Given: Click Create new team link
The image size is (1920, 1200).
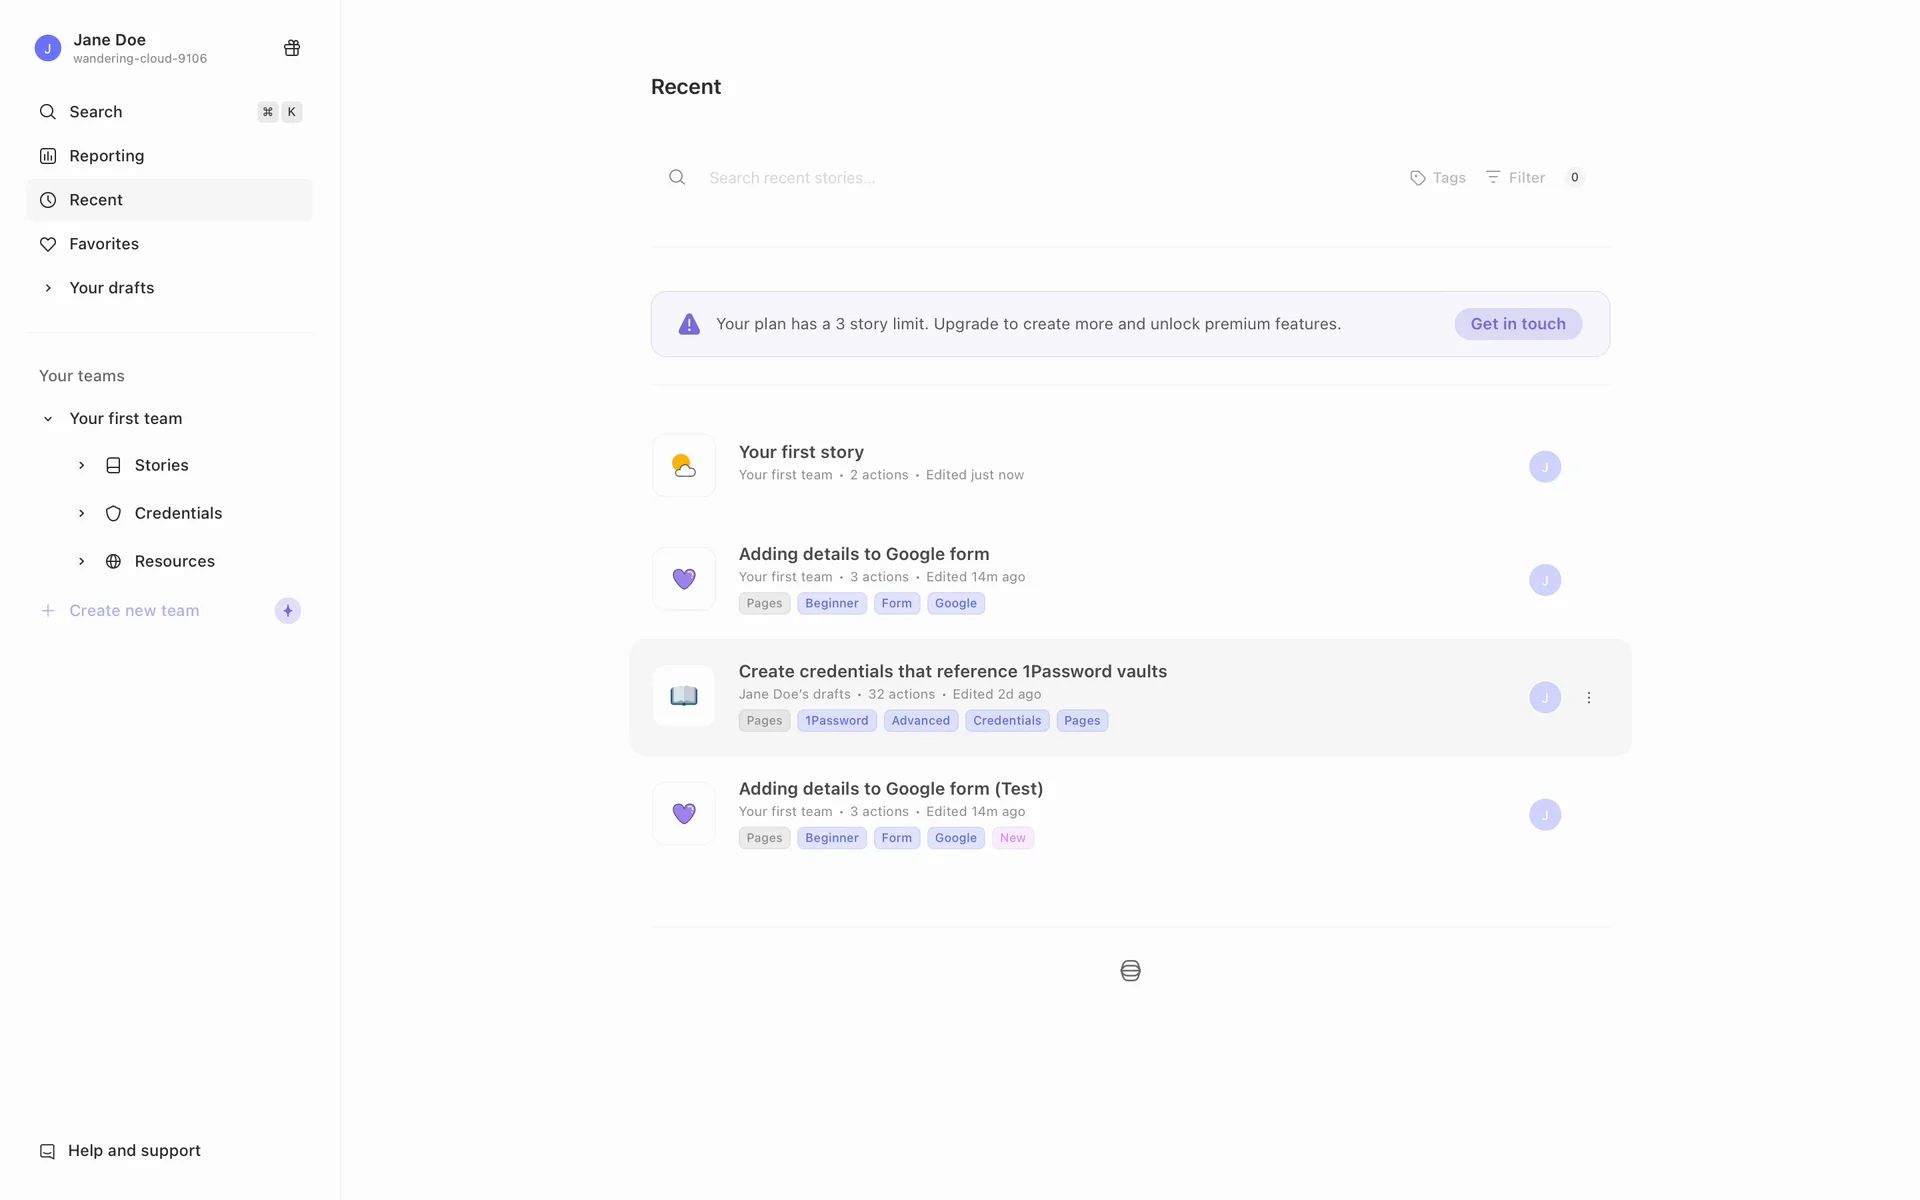Looking at the screenshot, I should (134, 611).
